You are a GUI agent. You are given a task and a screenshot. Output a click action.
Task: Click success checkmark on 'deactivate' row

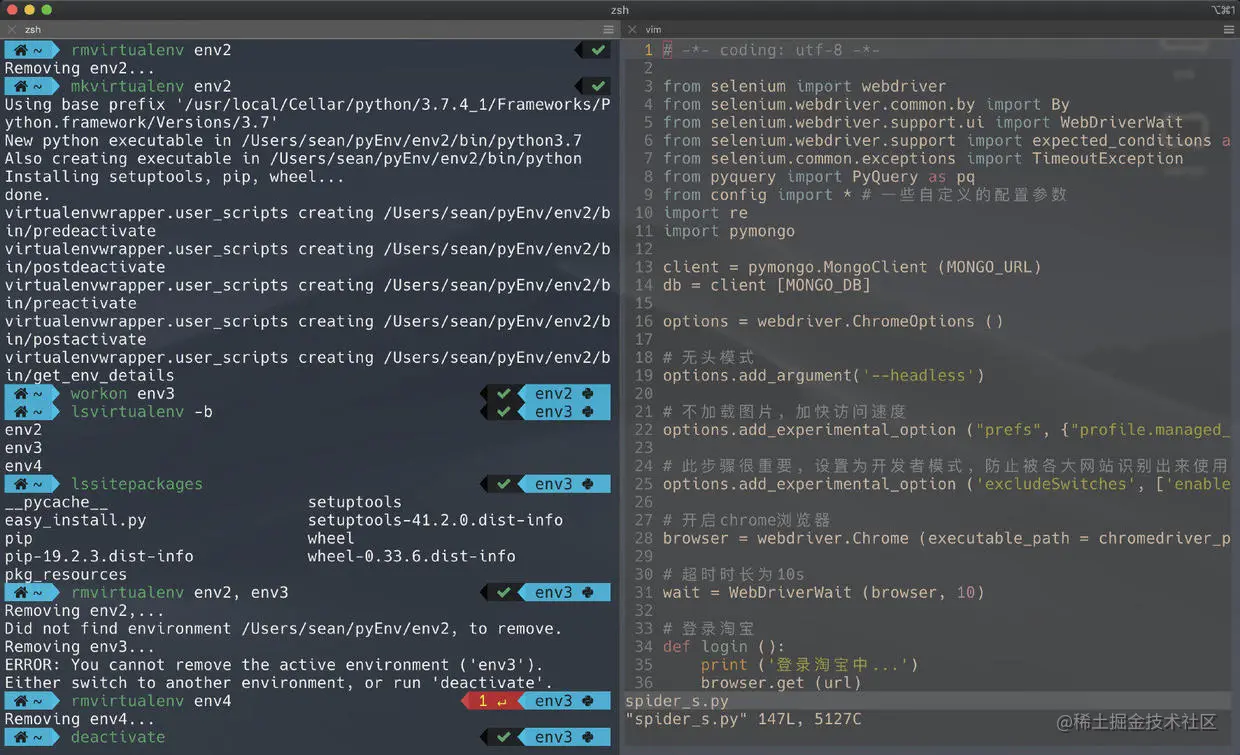point(503,737)
